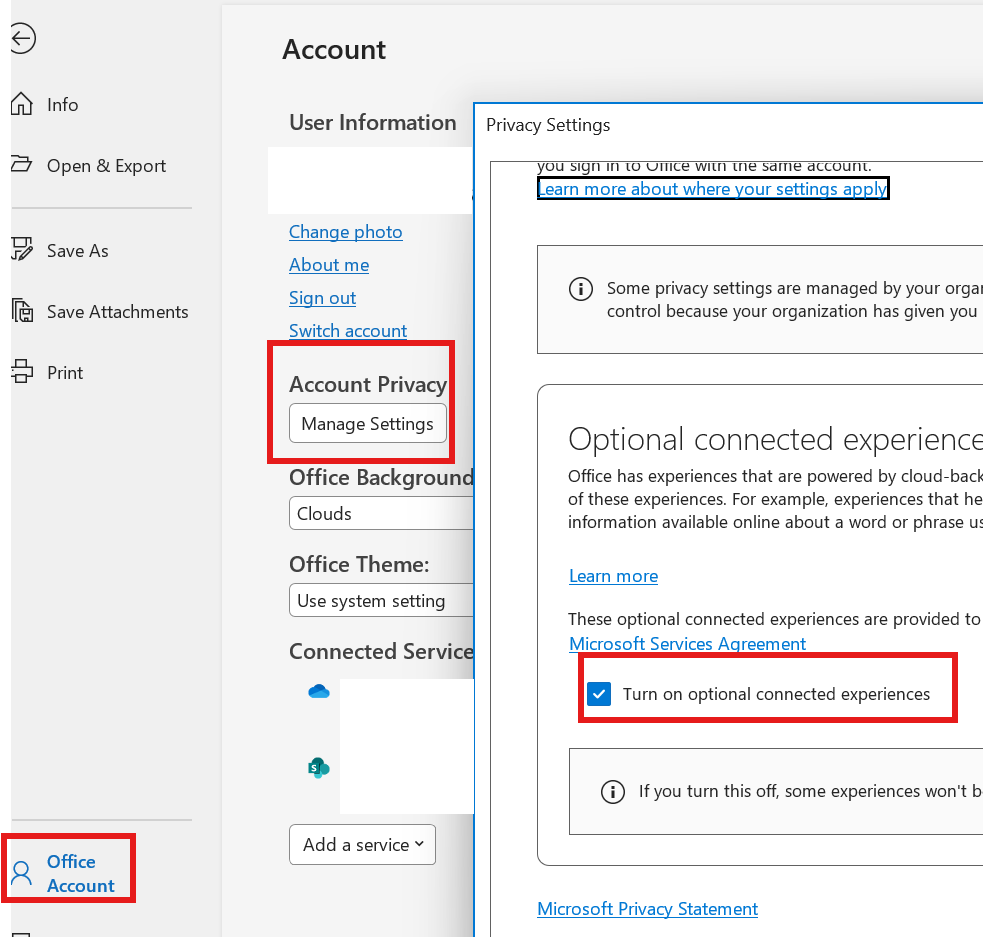Click the Sign out link
The width and height of the screenshot is (983, 937).
tap(322, 298)
